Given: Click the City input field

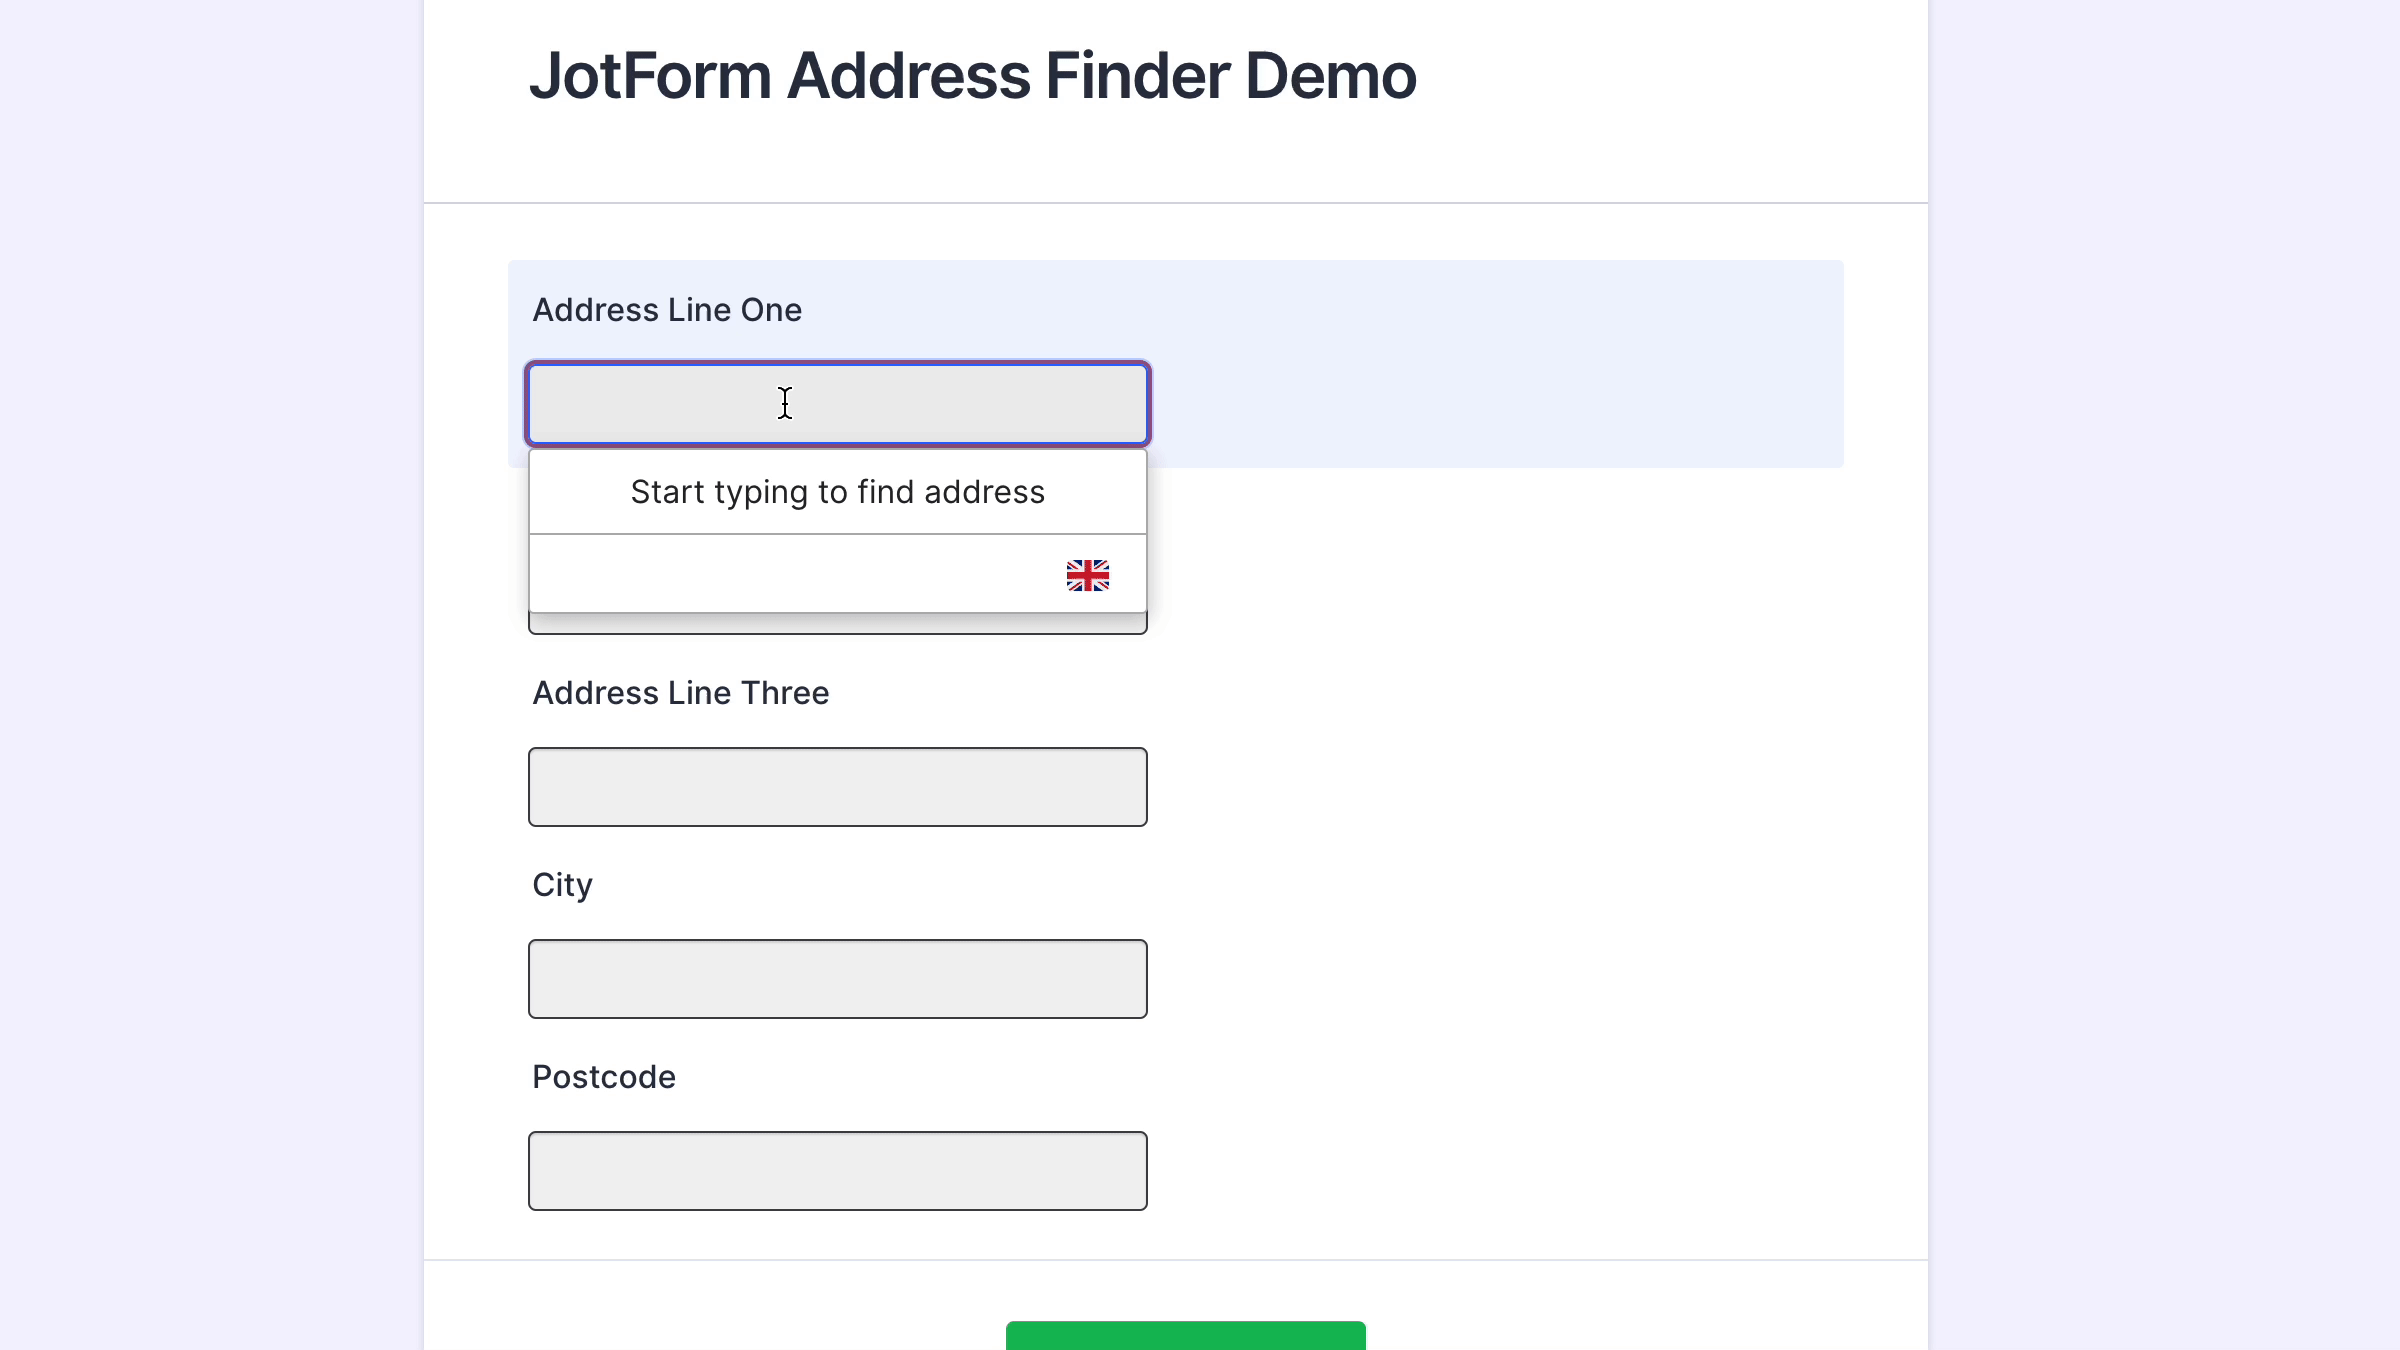Looking at the screenshot, I should 838,978.
